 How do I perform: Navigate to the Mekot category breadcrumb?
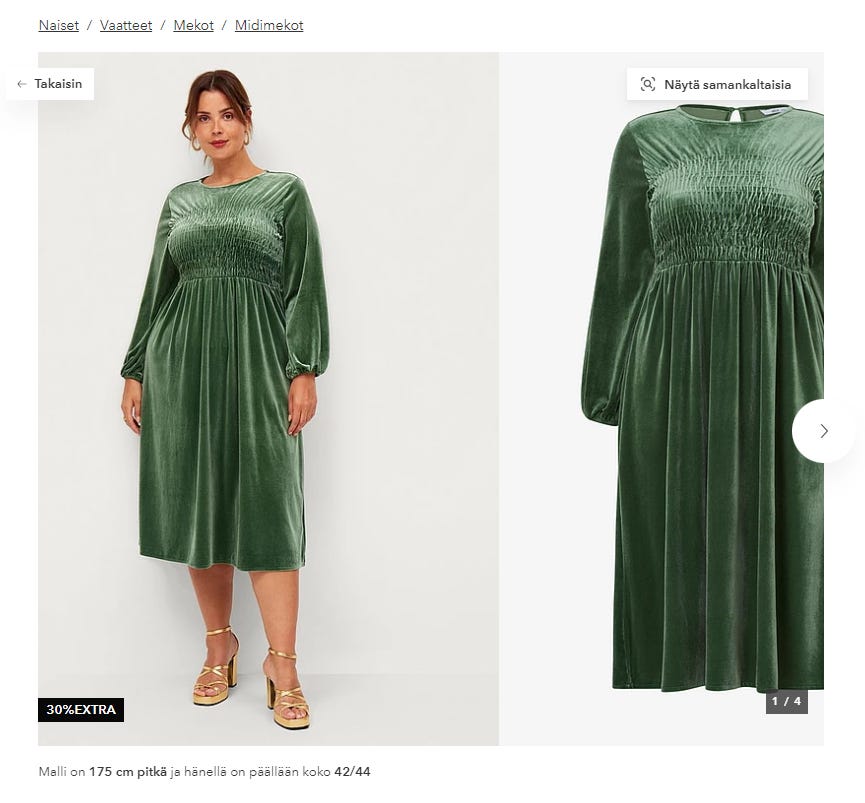(x=193, y=25)
